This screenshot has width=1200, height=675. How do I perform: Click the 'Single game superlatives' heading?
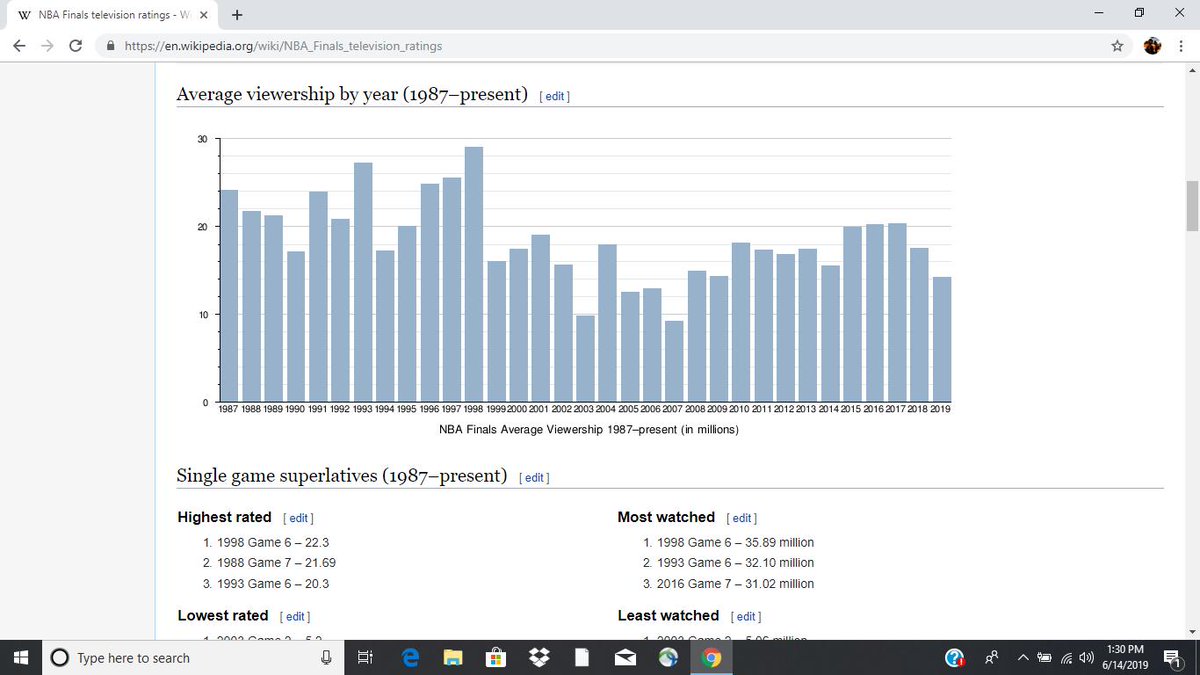(x=342, y=475)
